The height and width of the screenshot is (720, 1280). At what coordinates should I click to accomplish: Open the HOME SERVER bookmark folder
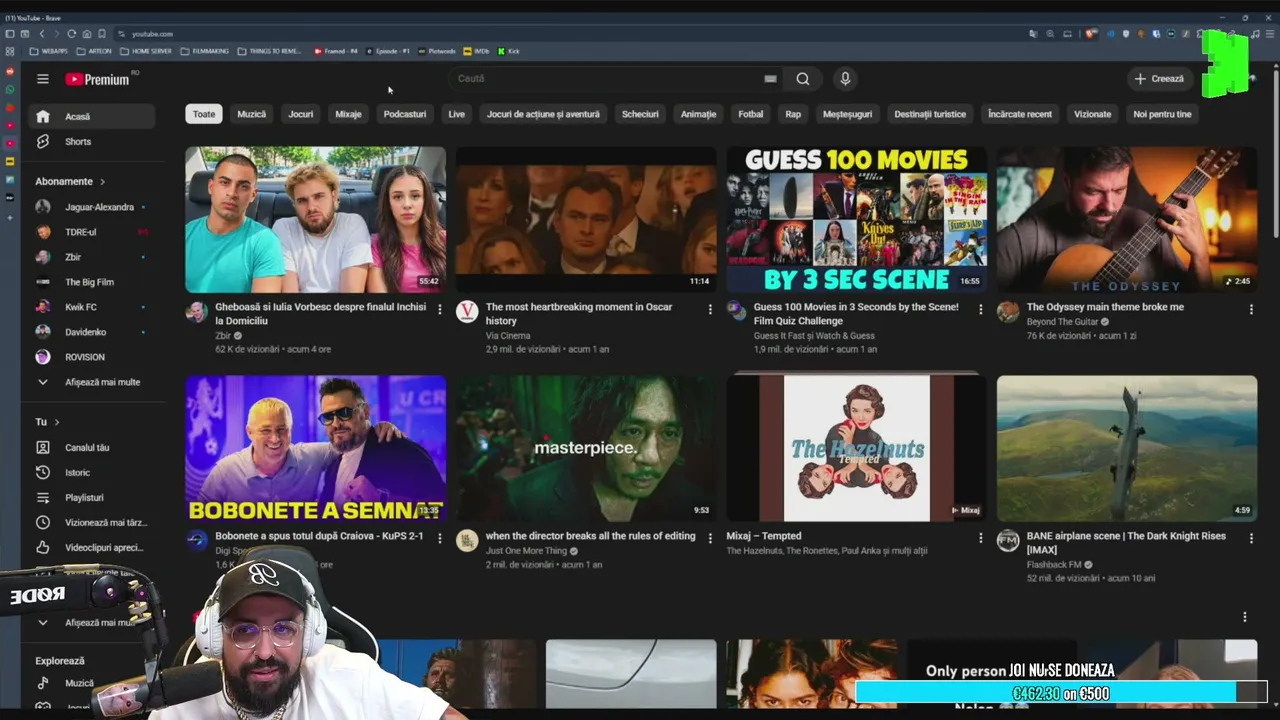tap(146, 51)
